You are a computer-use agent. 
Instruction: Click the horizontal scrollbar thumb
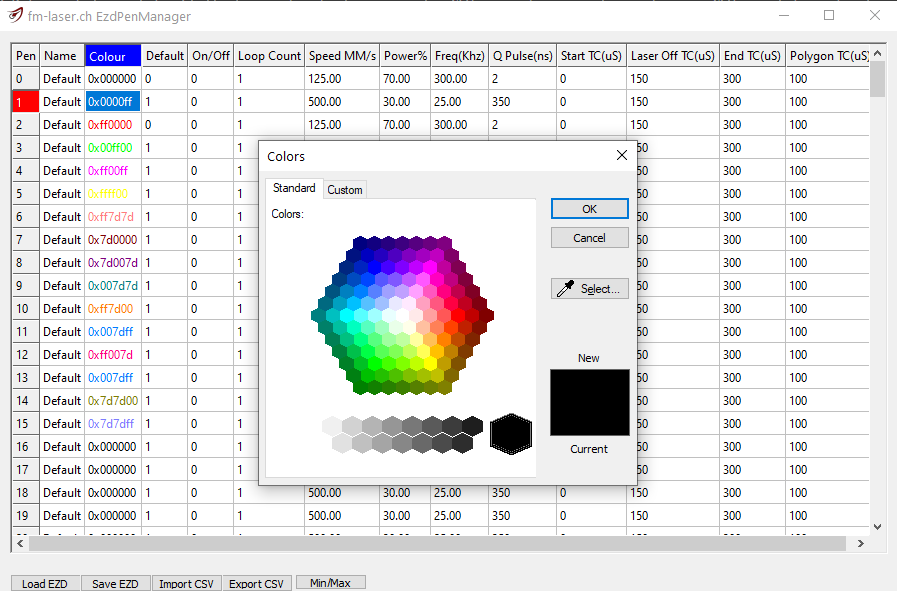click(438, 544)
